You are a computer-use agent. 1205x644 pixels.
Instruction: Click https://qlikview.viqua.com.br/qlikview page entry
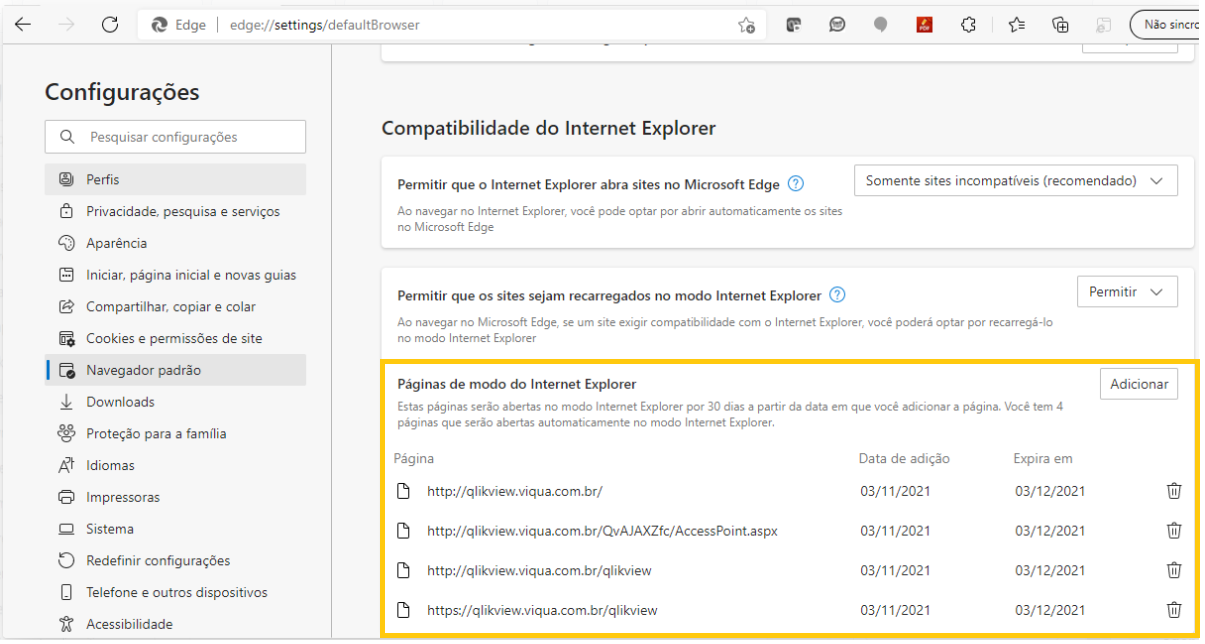click(542, 610)
